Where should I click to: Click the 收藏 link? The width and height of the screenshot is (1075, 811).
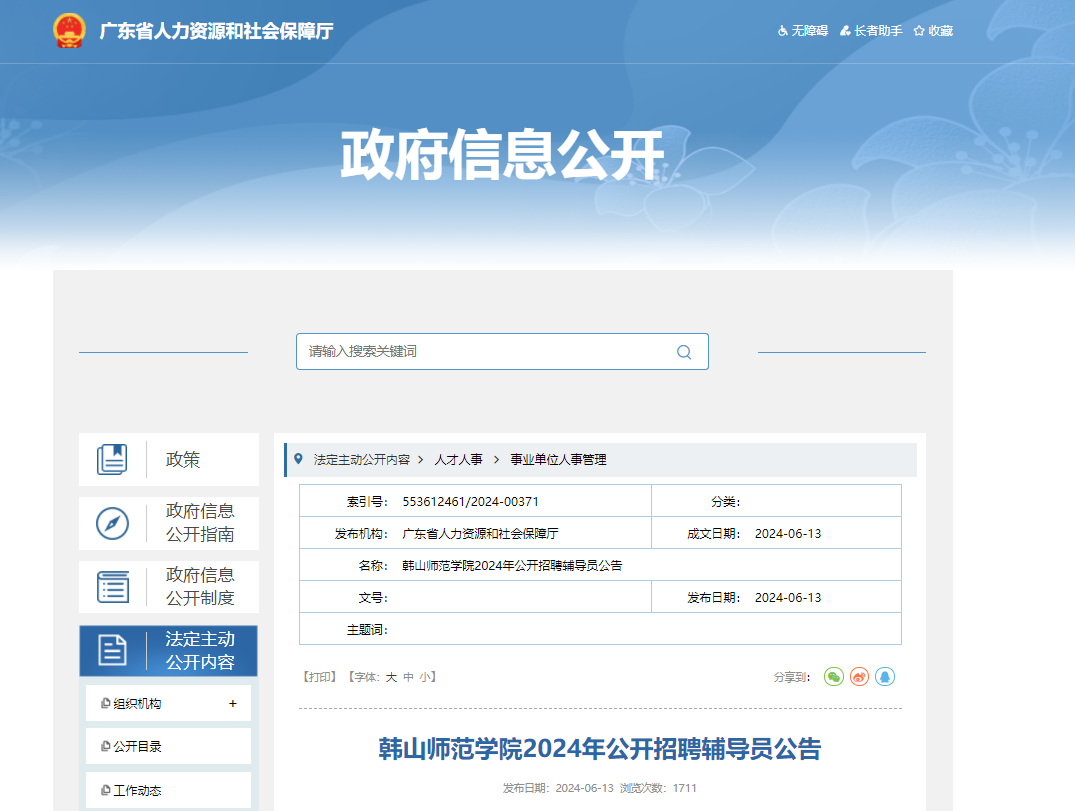941,31
